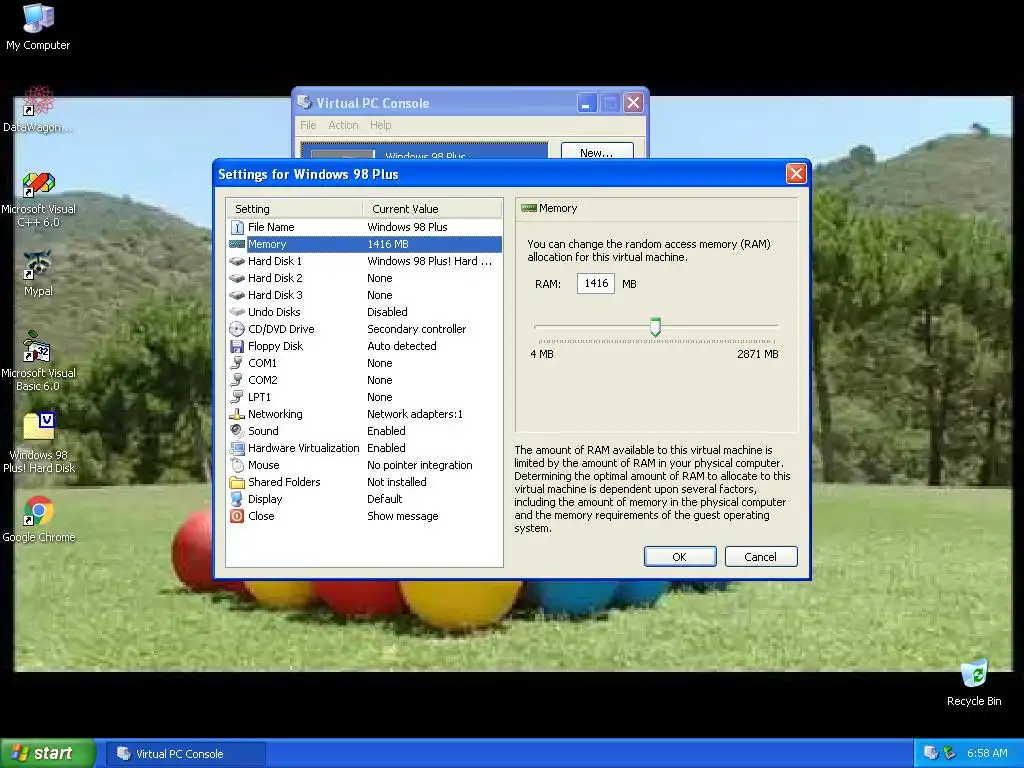Click the RAM value input field
Screen dimensions: 1024x768
coord(596,283)
